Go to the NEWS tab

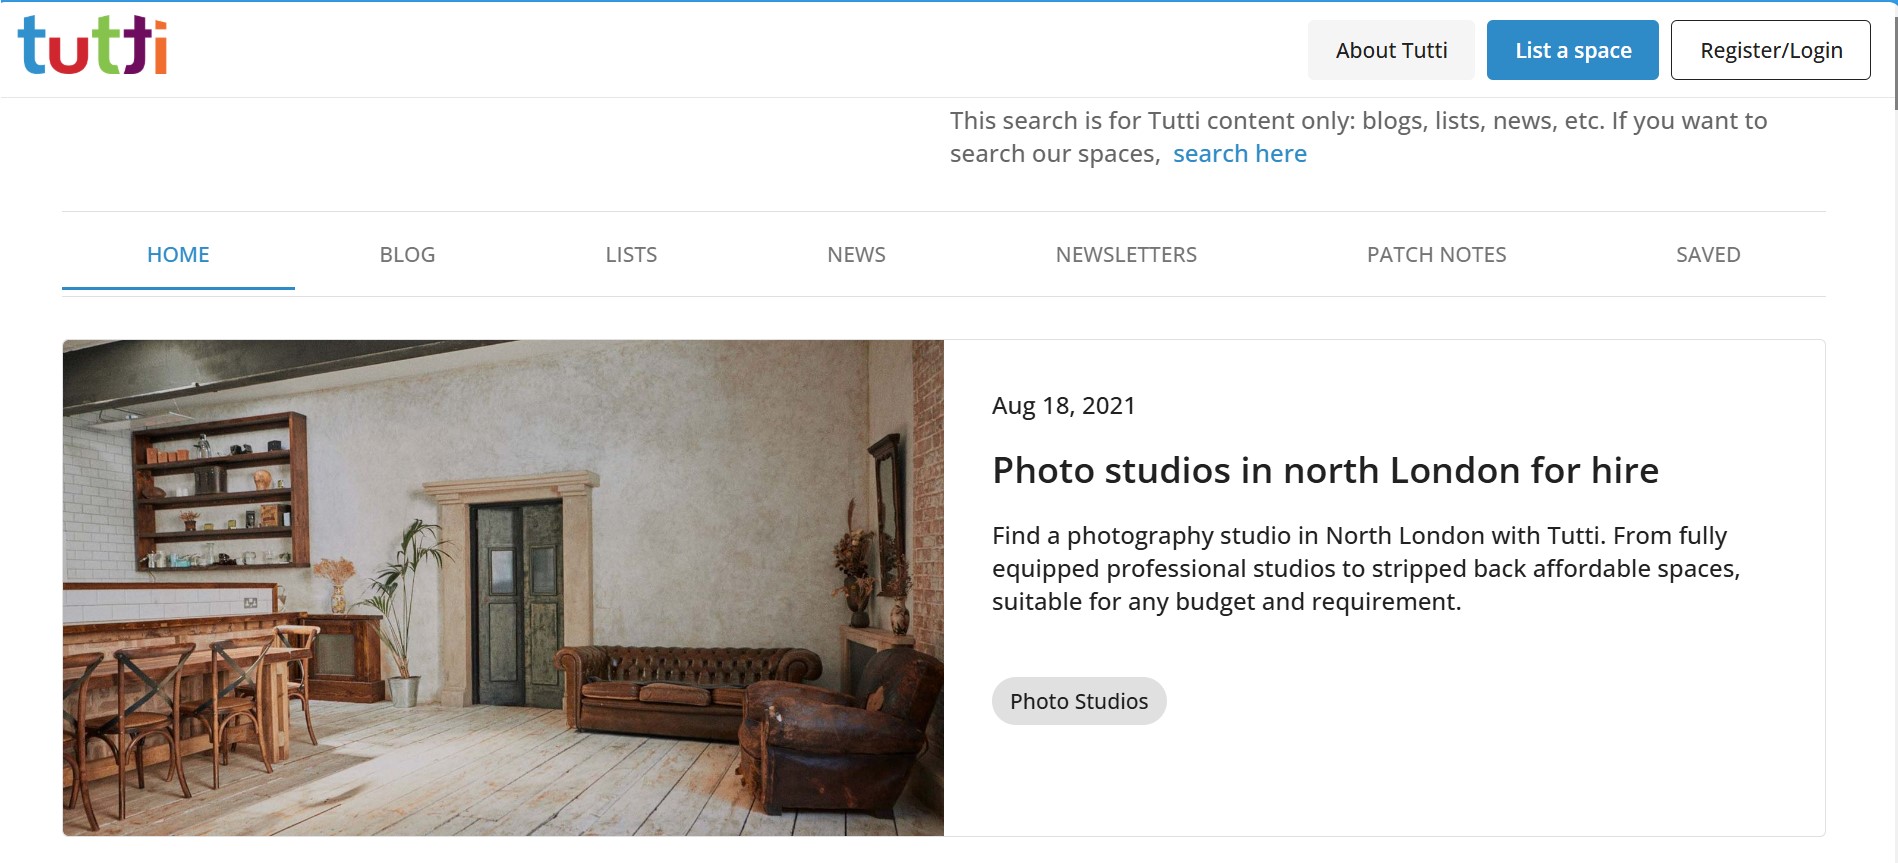click(856, 255)
